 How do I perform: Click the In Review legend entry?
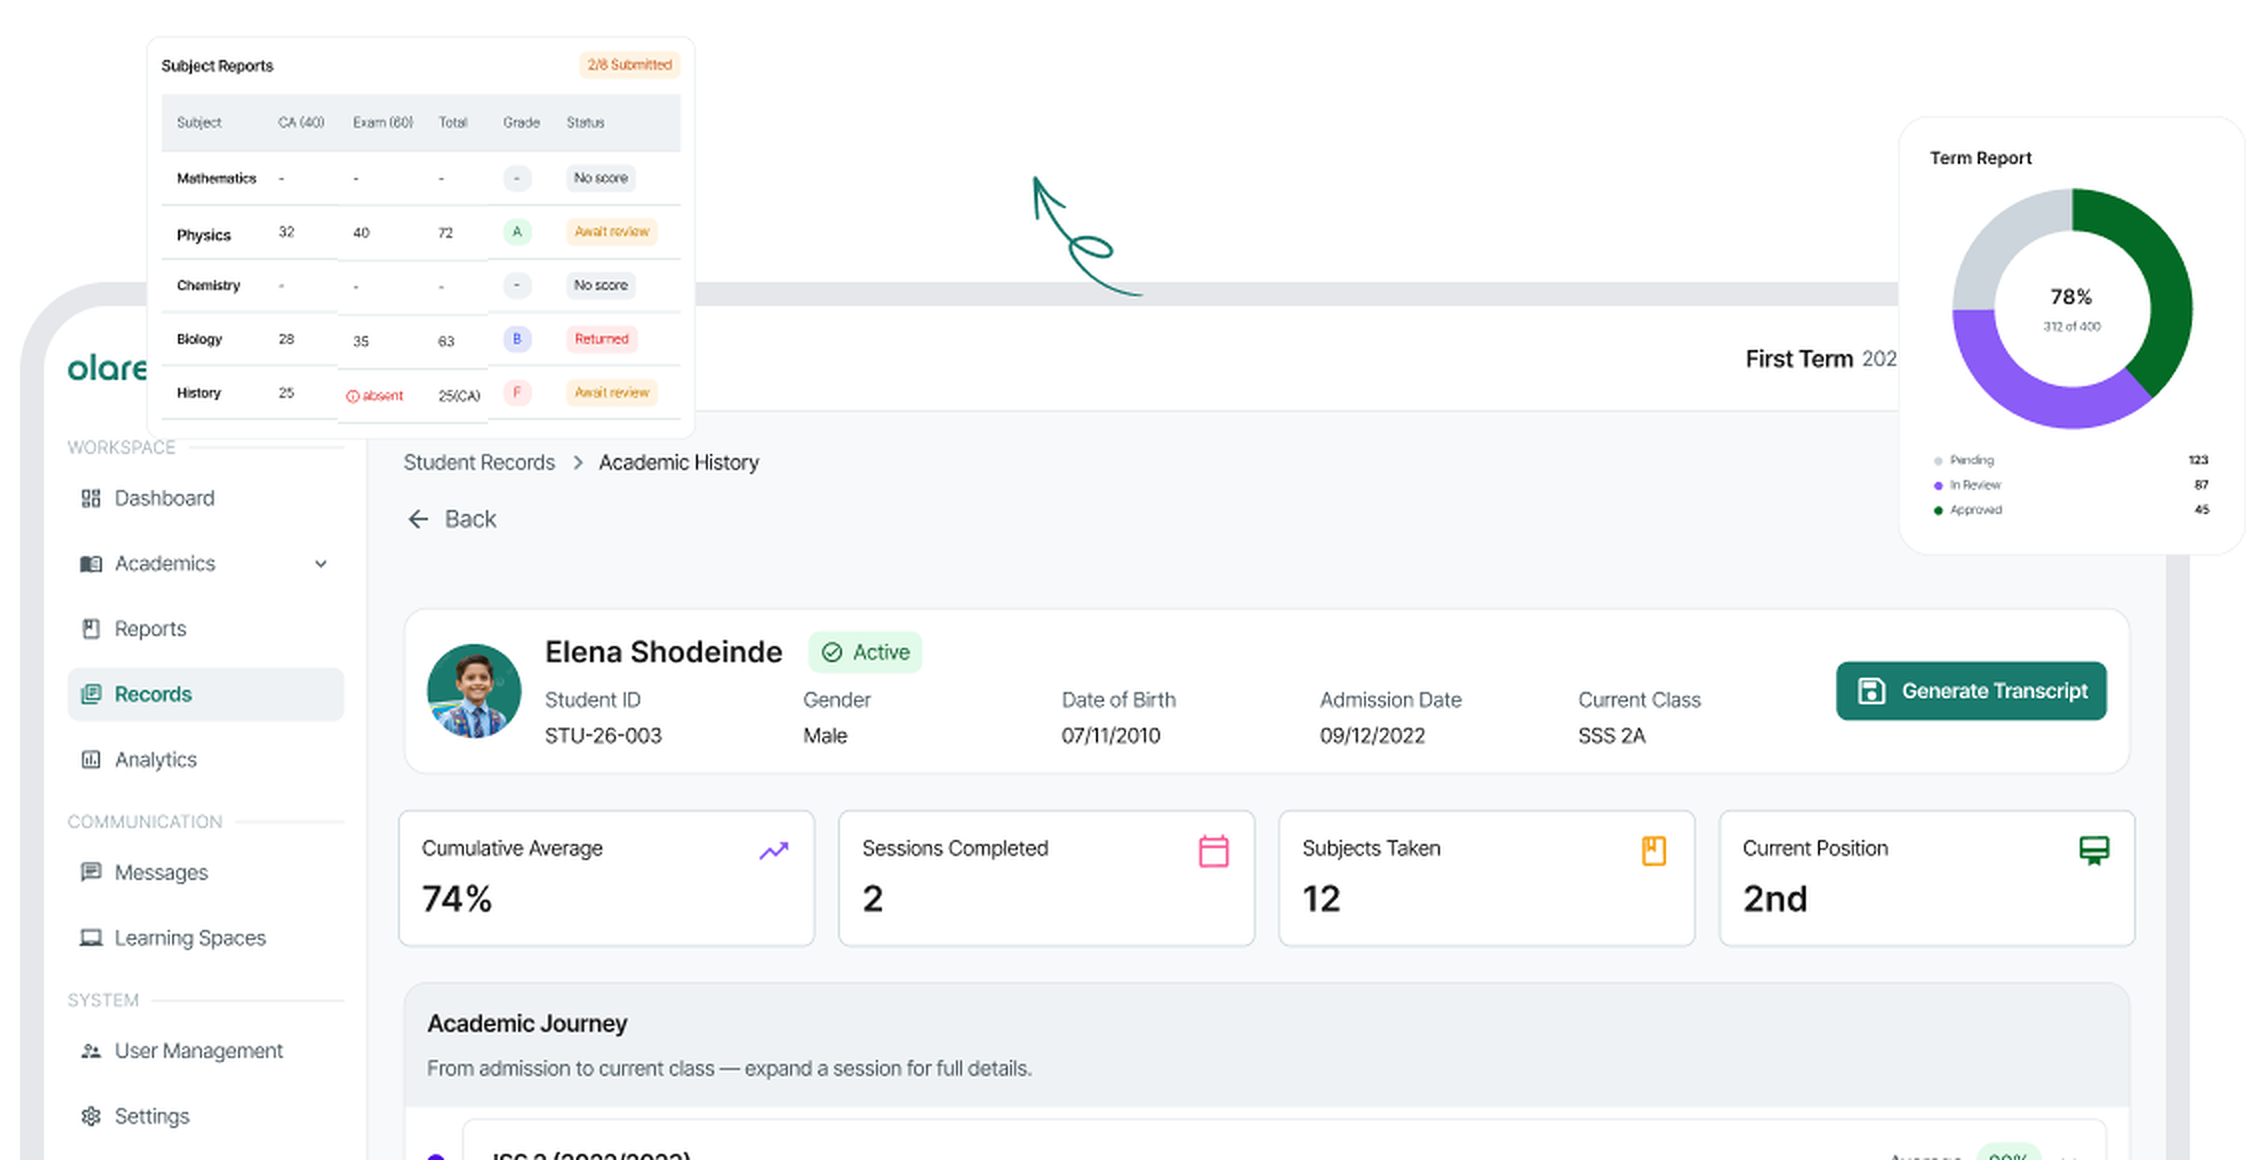click(x=2071, y=485)
